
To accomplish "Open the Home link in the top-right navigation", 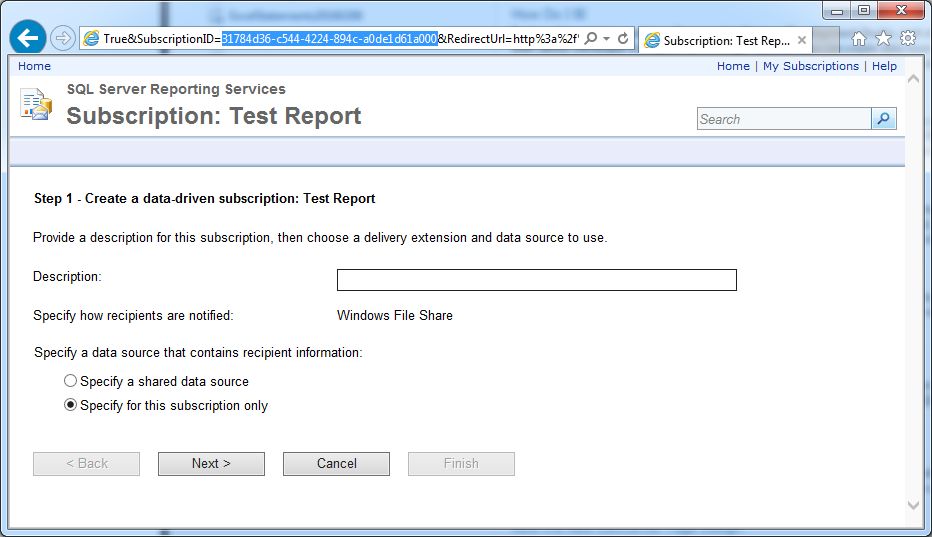I will point(733,66).
